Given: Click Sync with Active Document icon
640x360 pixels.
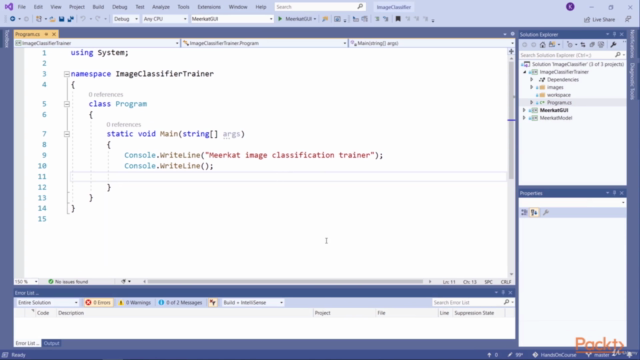Looking at the screenshot, I should [x=583, y=44].
